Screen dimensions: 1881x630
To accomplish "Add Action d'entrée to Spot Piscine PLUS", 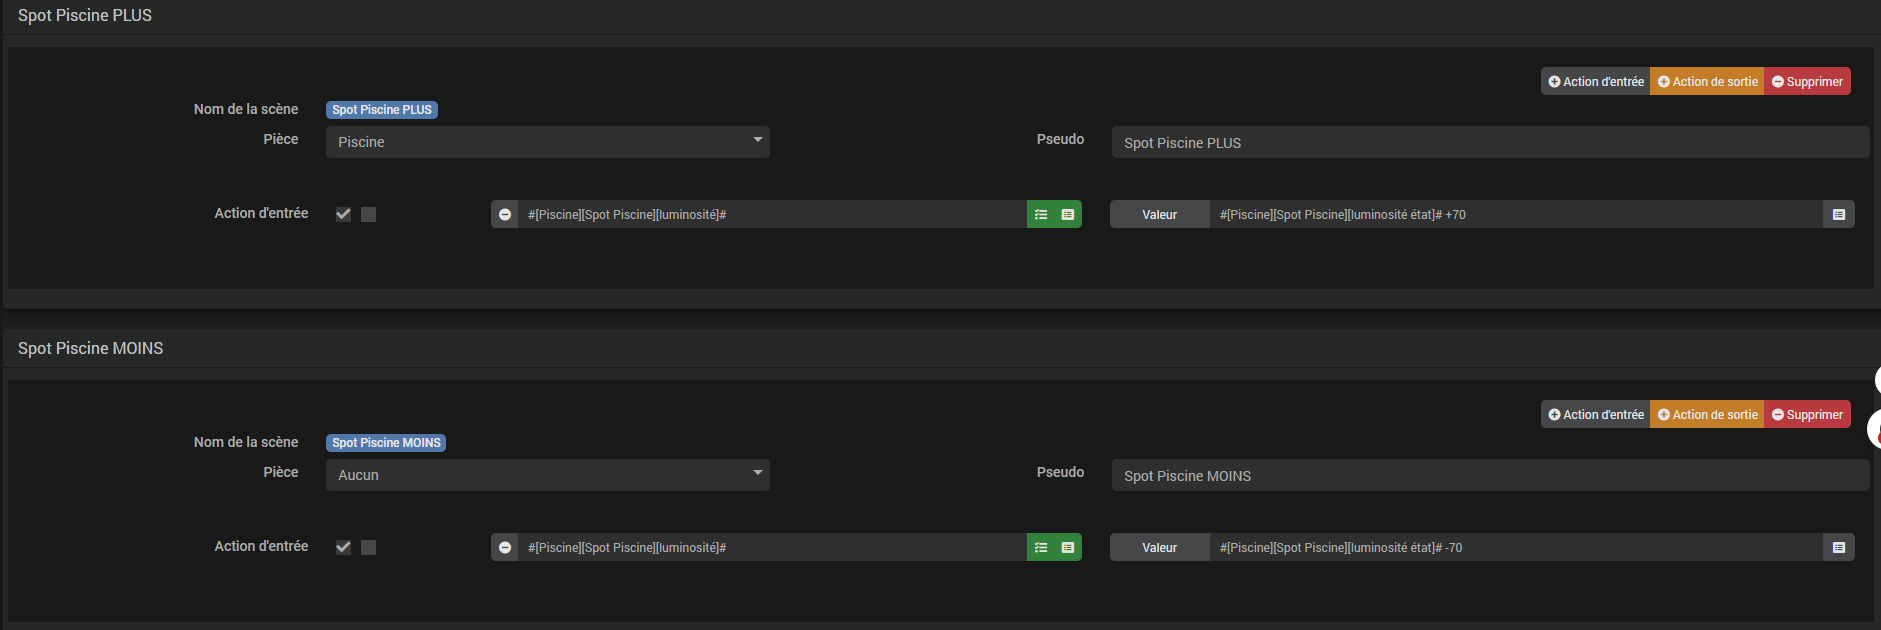I will click(1596, 82).
